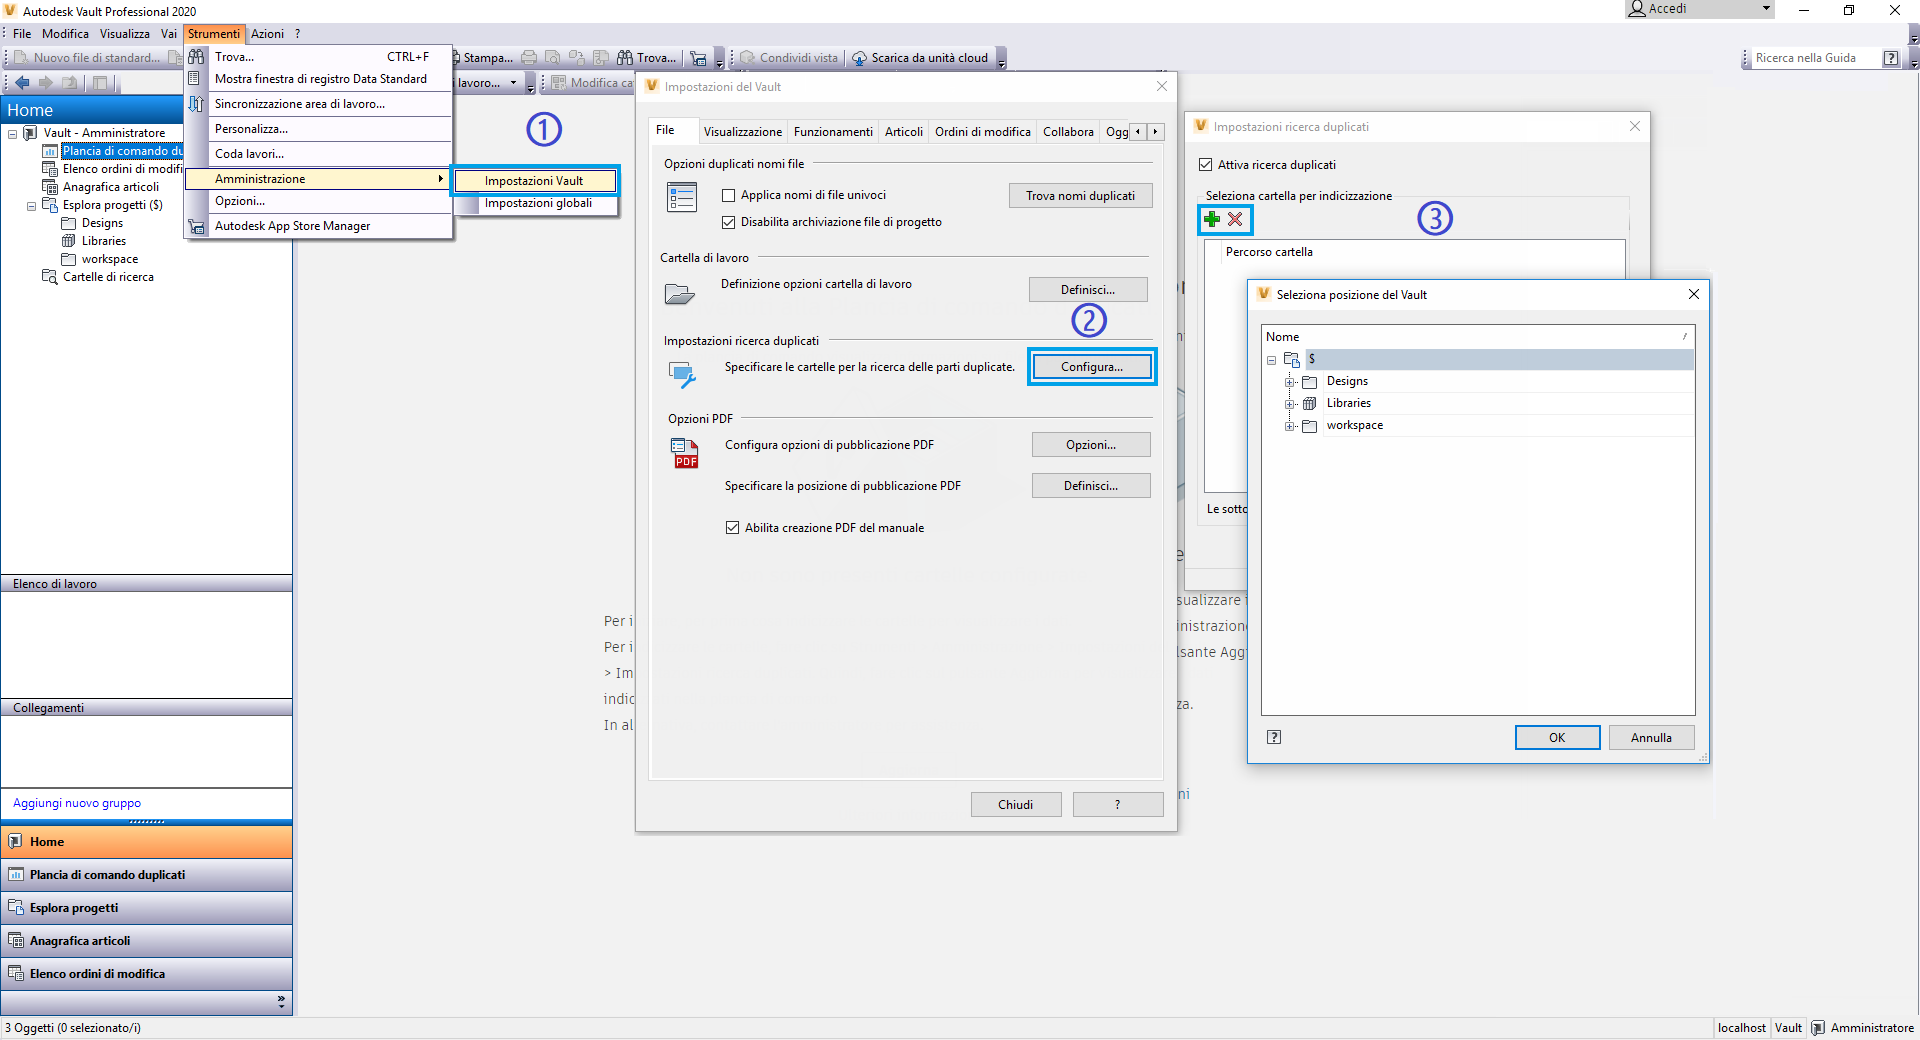
Task: Click the $ root vault icon in dialog
Action: pyautogui.click(x=1292, y=359)
